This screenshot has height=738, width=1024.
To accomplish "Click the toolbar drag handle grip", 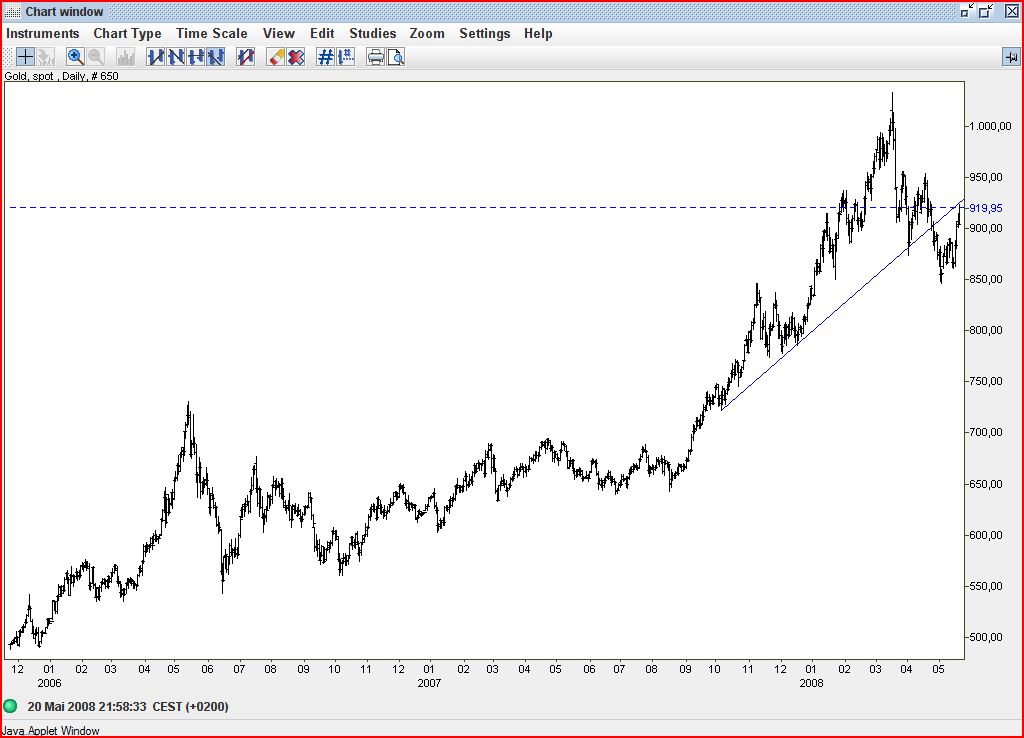I will (7, 57).
